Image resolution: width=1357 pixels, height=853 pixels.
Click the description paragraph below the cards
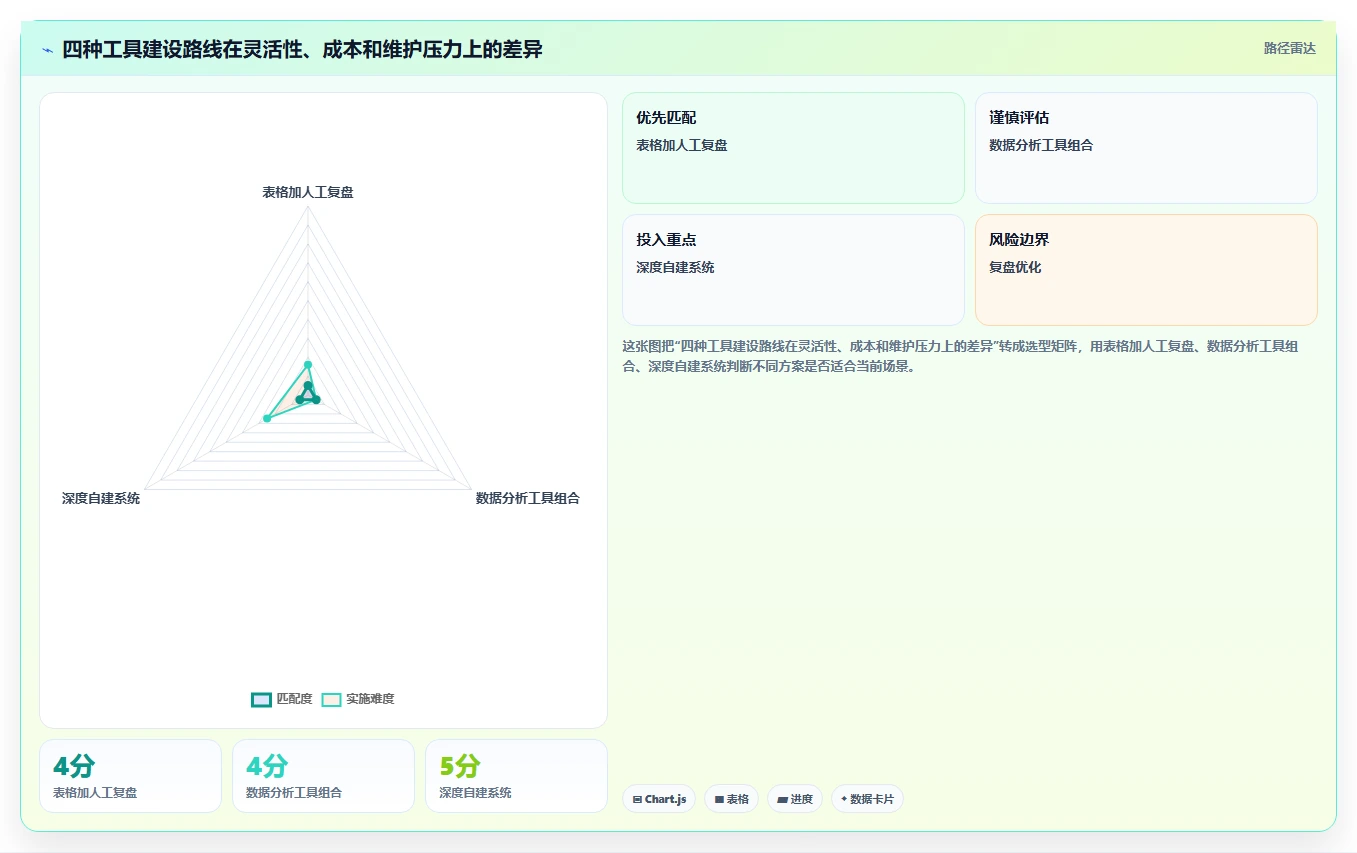click(960, 356)
